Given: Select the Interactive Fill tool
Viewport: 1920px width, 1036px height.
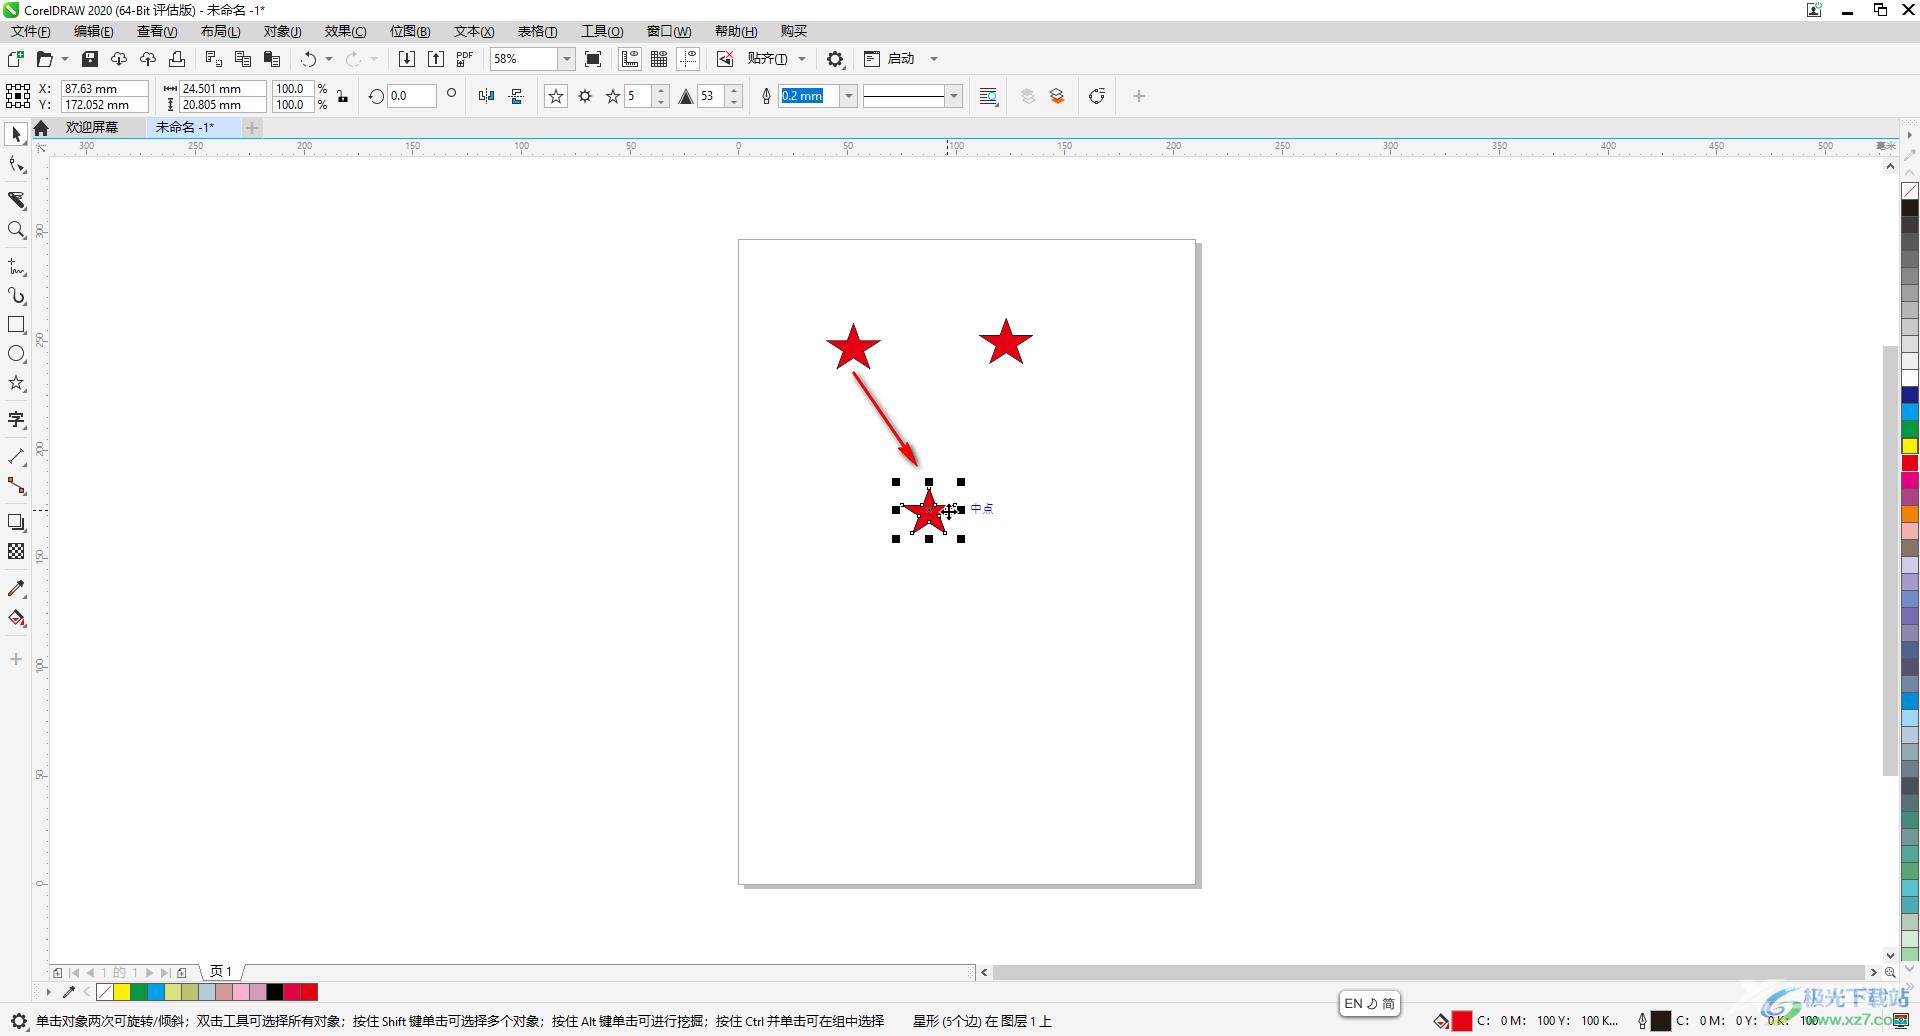Looking at the screenshot, I should (16, 618).
